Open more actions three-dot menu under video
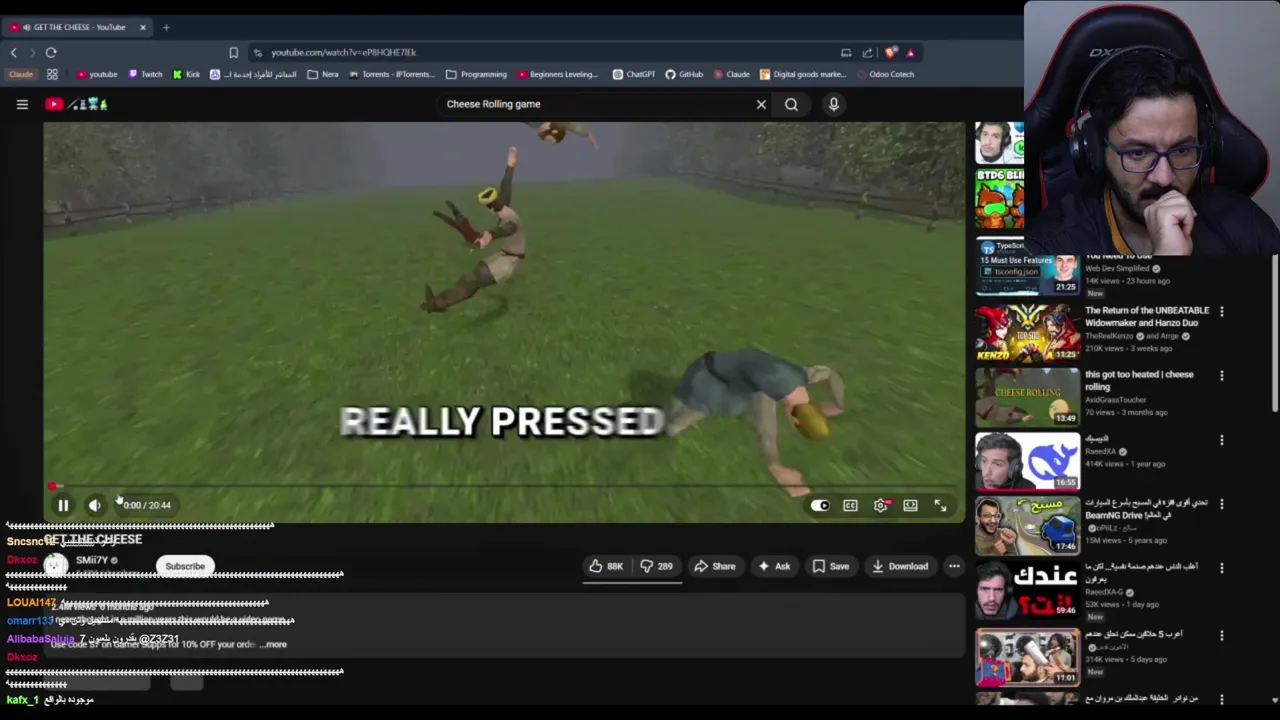The image size is (1280, 720). [954, 566]
